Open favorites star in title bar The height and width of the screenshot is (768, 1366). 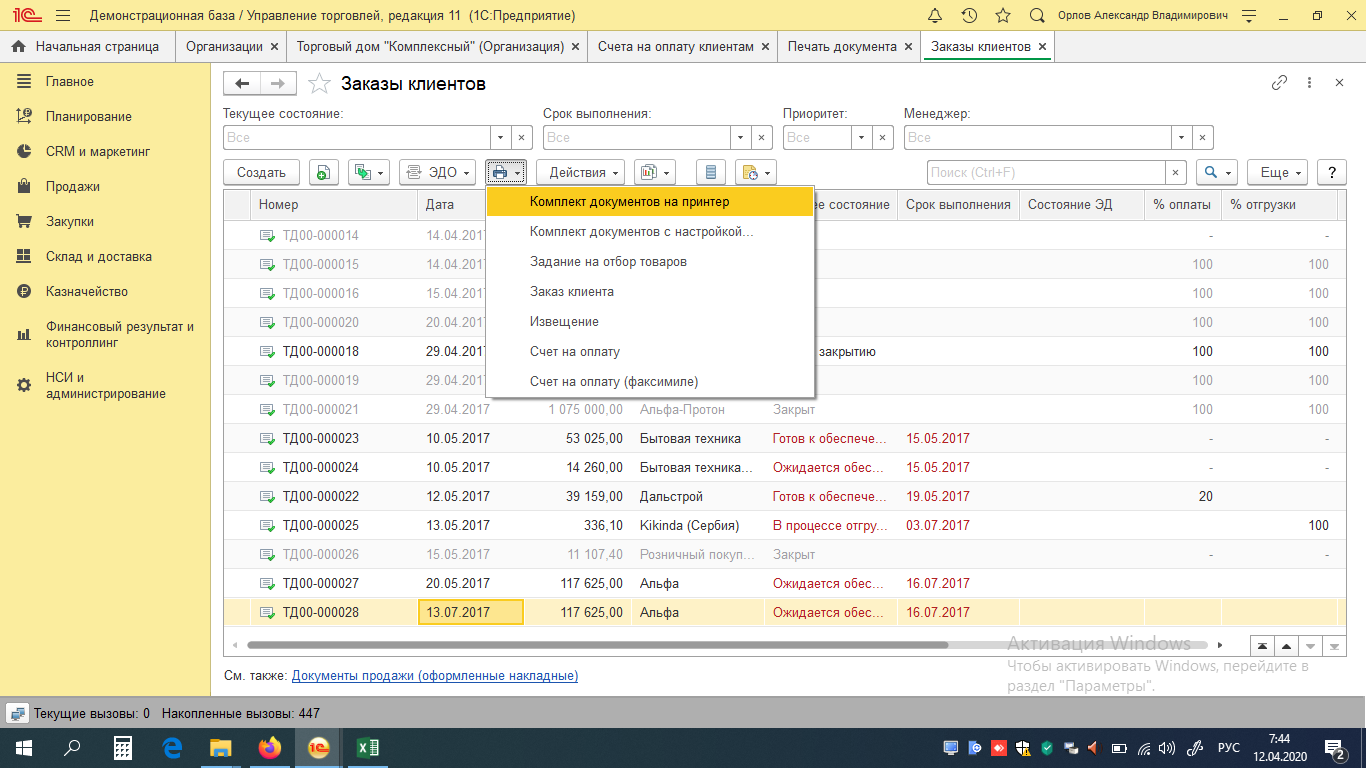coord(1003,16)
